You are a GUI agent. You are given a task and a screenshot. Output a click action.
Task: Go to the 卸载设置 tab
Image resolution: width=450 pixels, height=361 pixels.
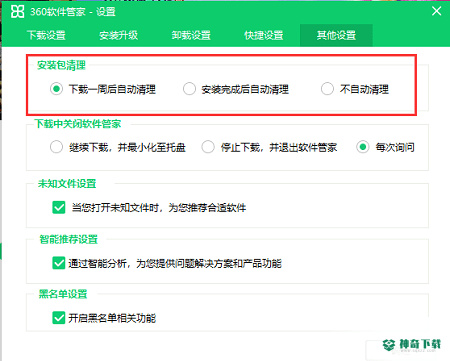point(191,35)
